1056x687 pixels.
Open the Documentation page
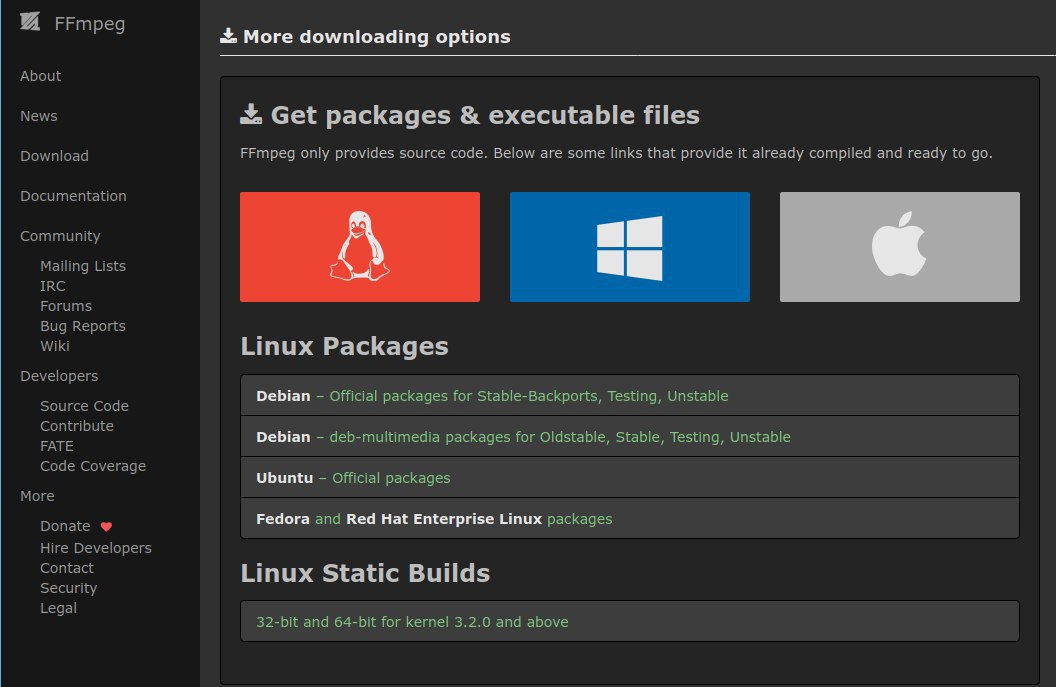(73, 196)
